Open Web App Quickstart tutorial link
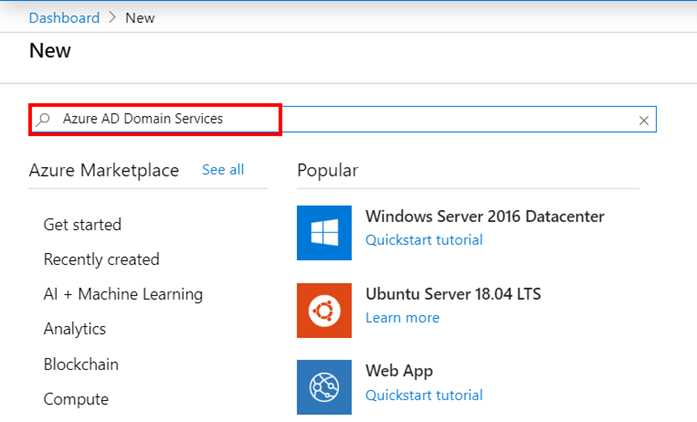This screenshot has height=422, width=697. (424, 395)
